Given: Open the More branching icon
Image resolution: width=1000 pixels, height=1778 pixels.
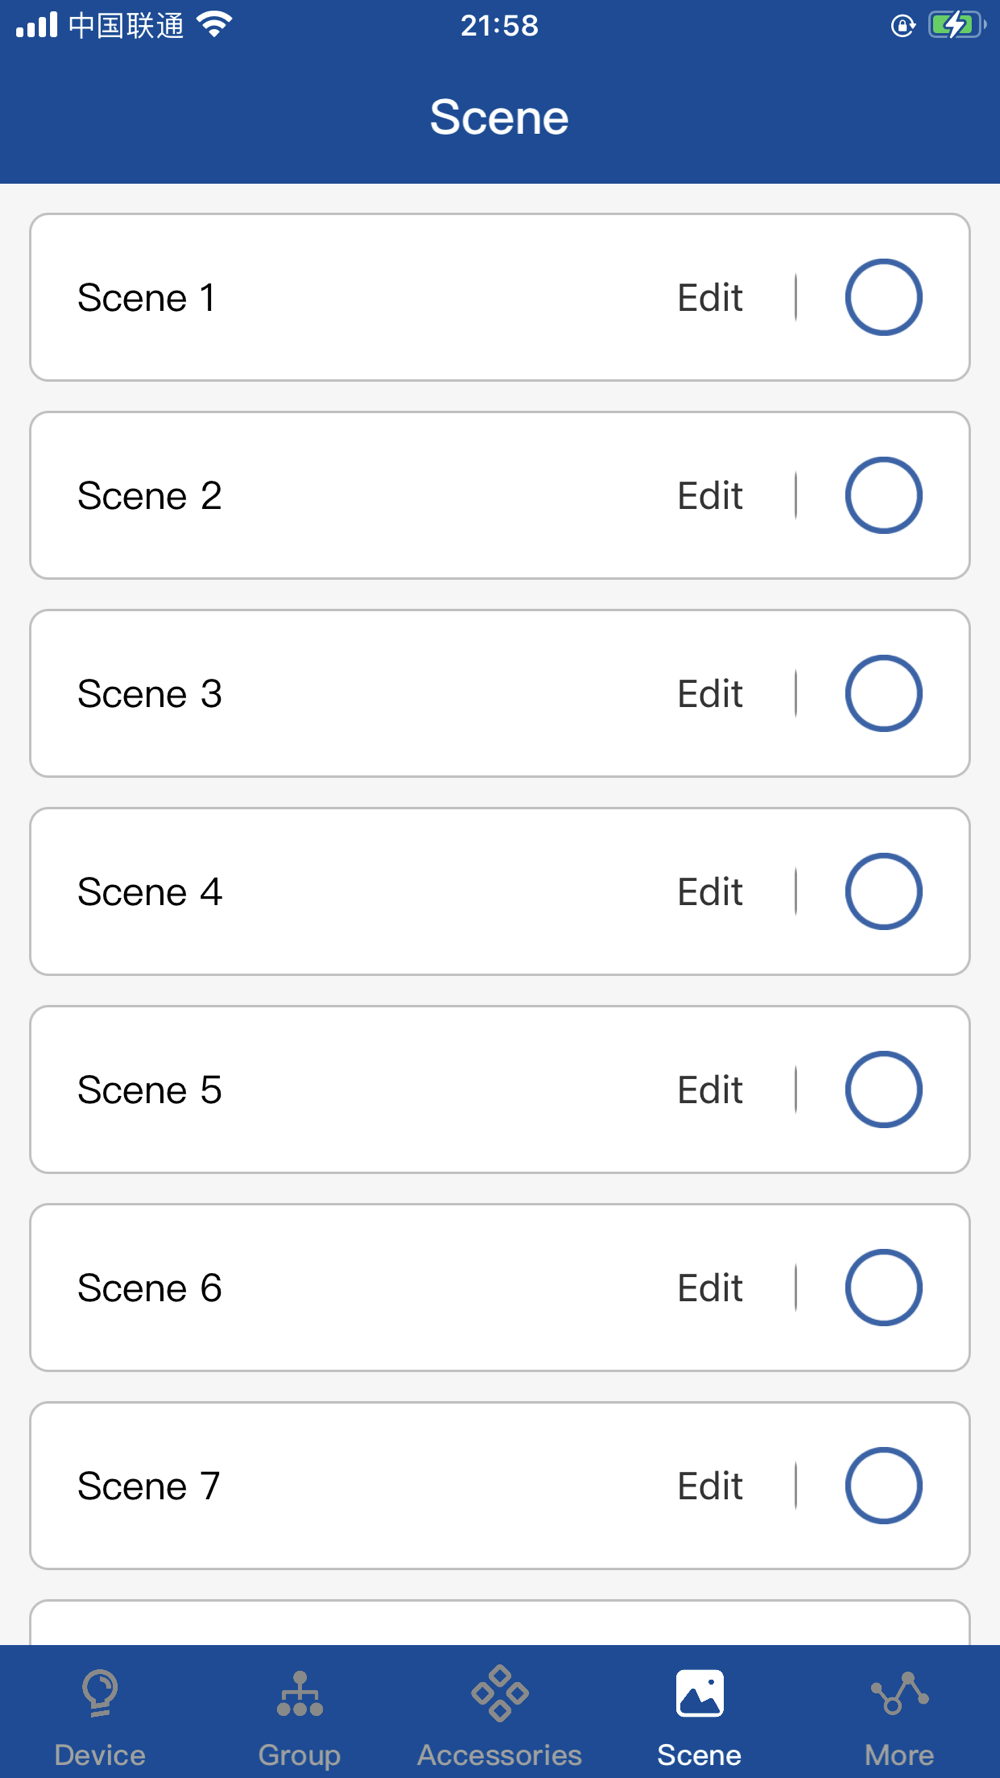Looking at the screenshot, I should [x=900, y=1693].
